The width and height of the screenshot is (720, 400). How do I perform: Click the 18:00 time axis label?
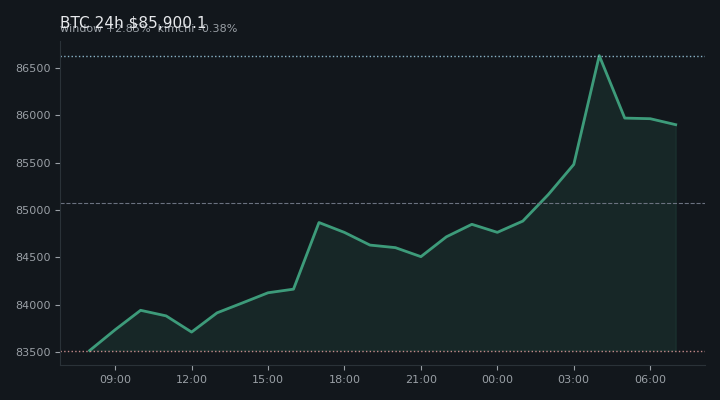click(x=344, y=379)
